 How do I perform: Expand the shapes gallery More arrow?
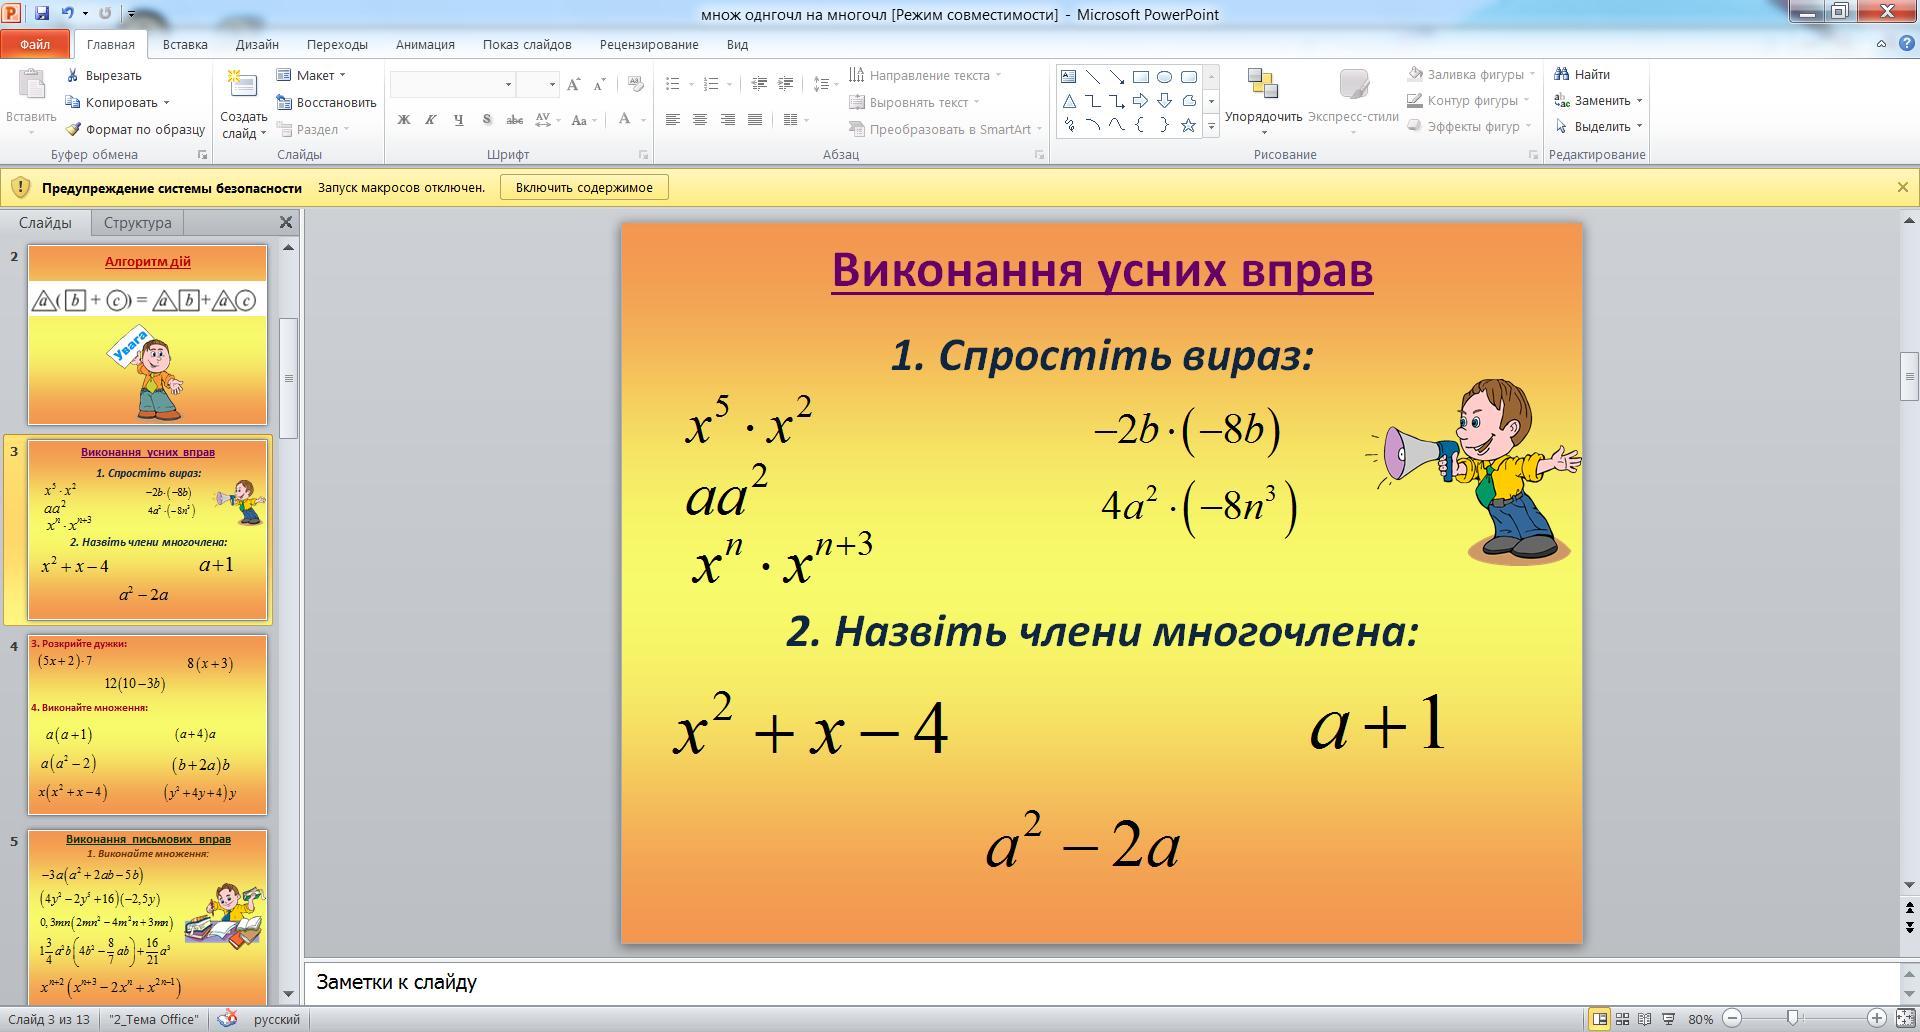[1211, 125]
